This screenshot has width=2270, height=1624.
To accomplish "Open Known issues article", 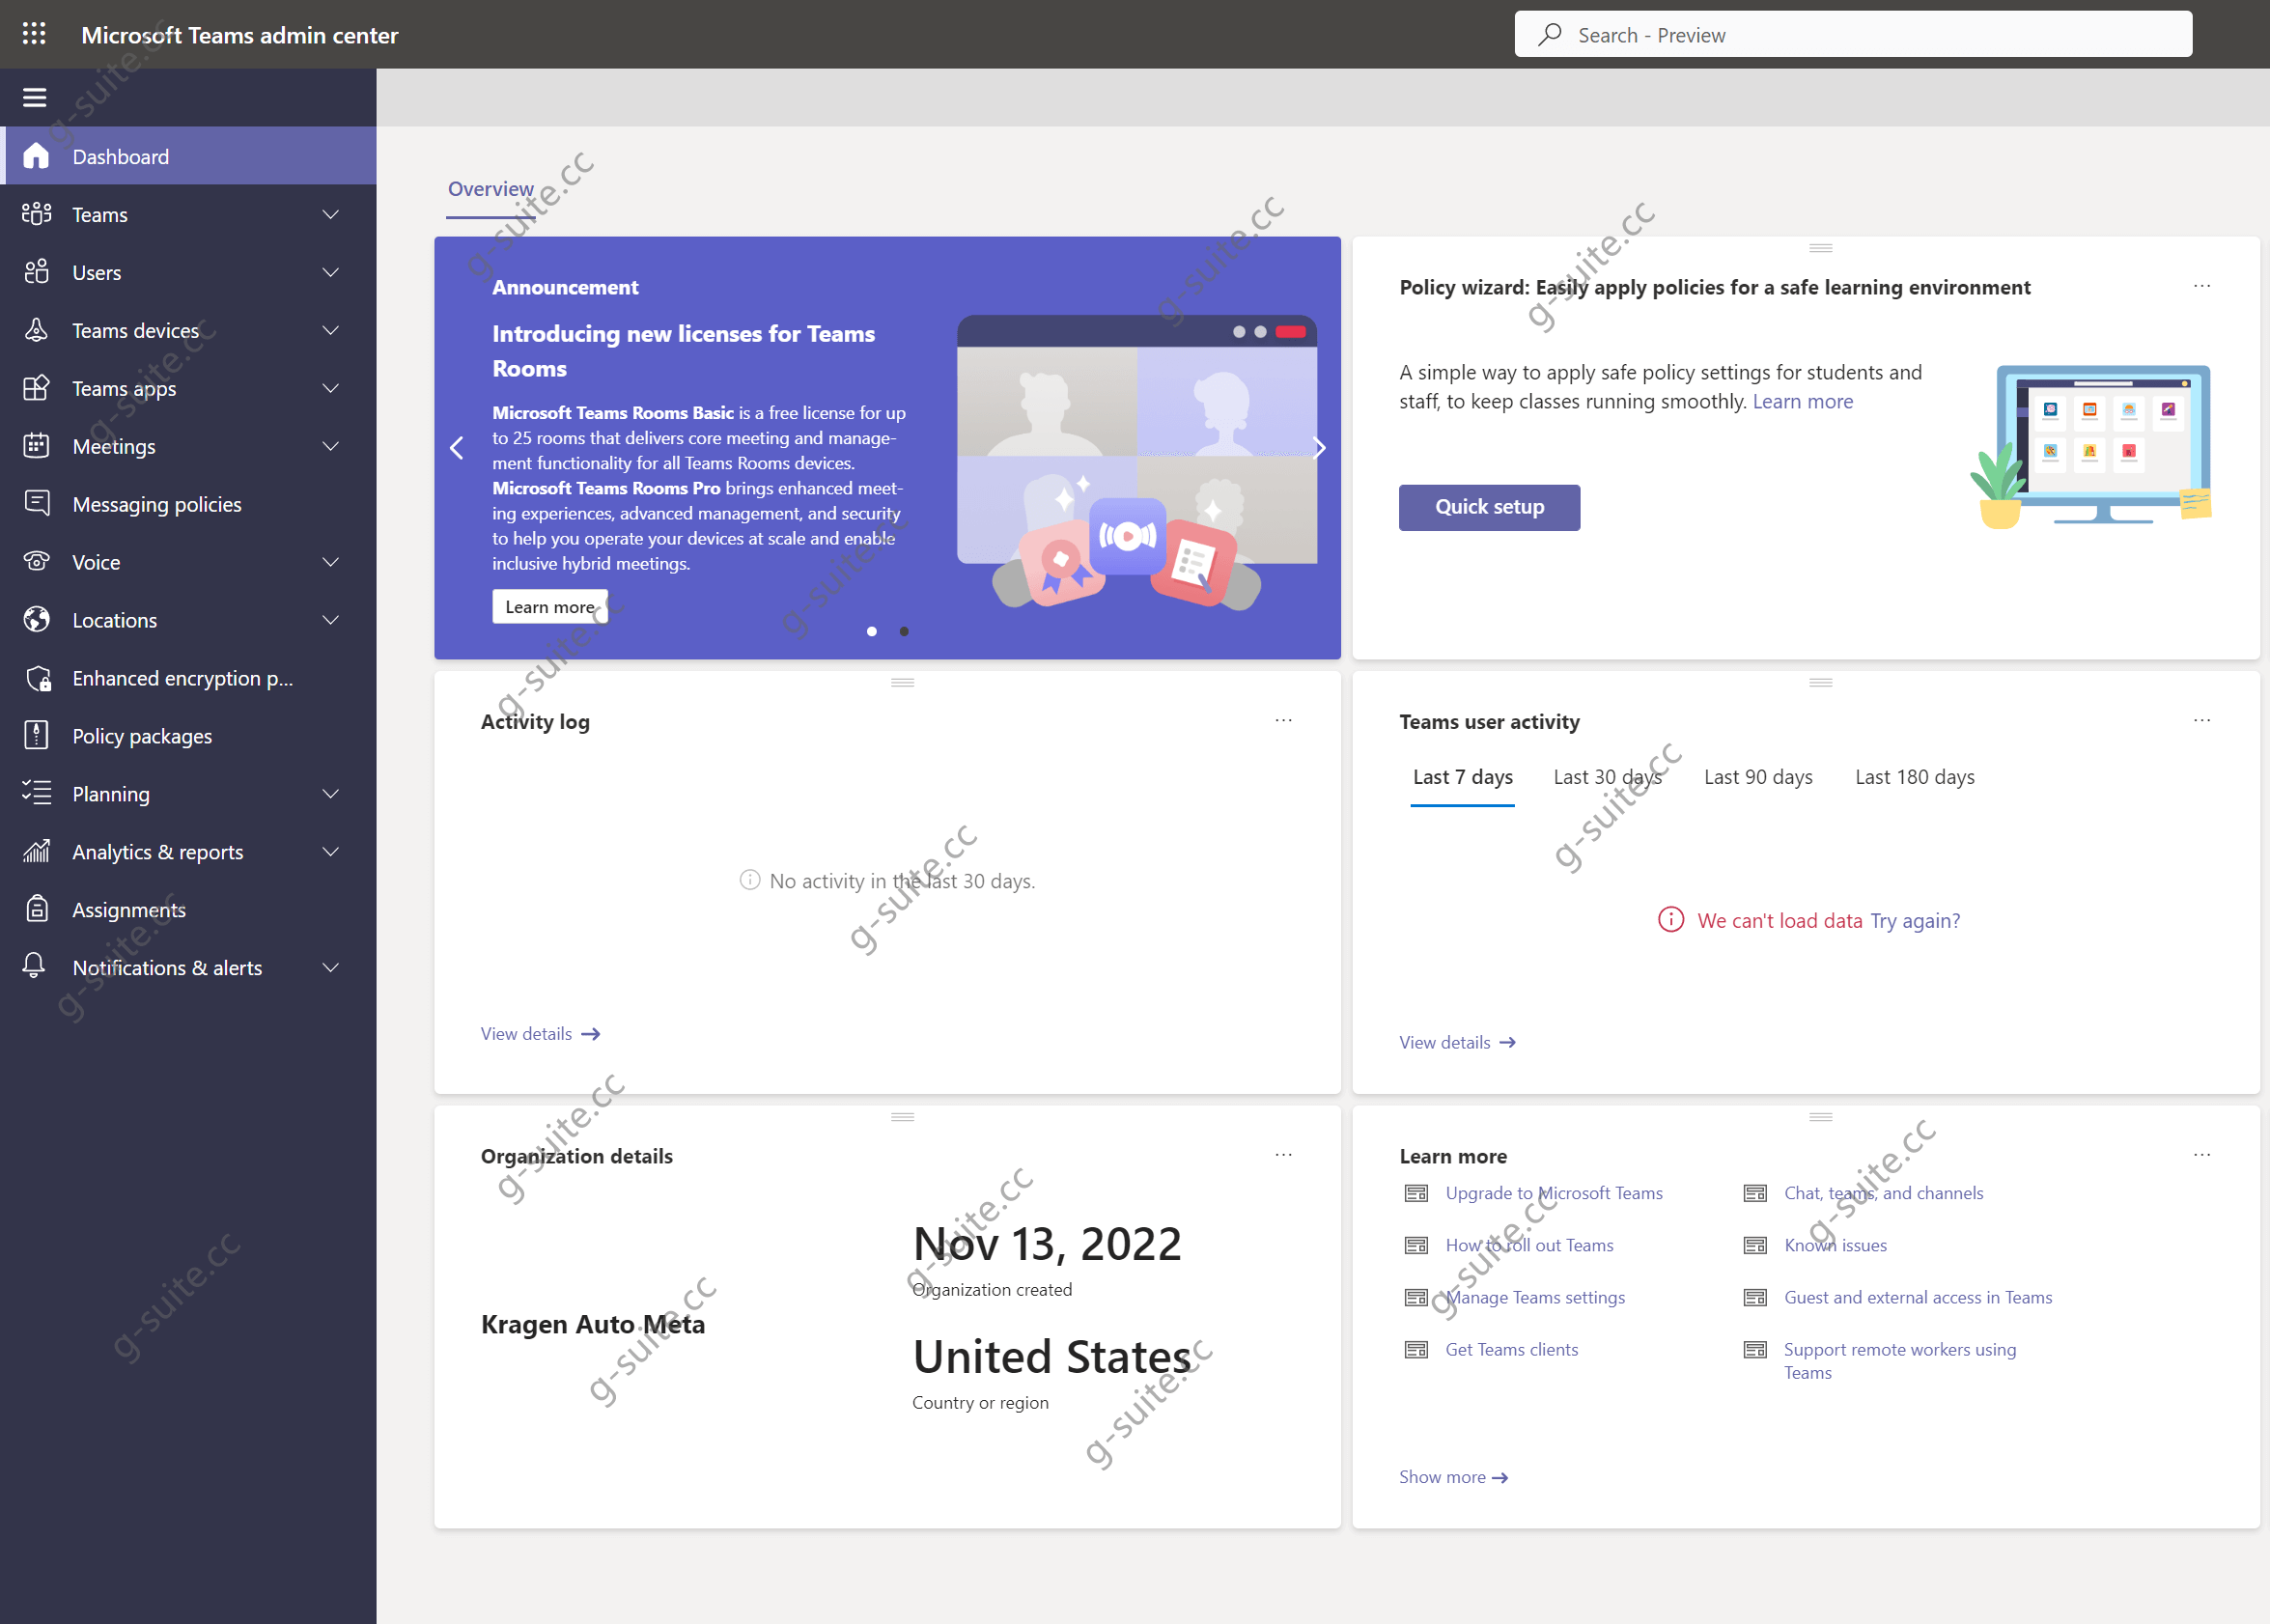I will pyautogui.click(x=1835, y=1245).
